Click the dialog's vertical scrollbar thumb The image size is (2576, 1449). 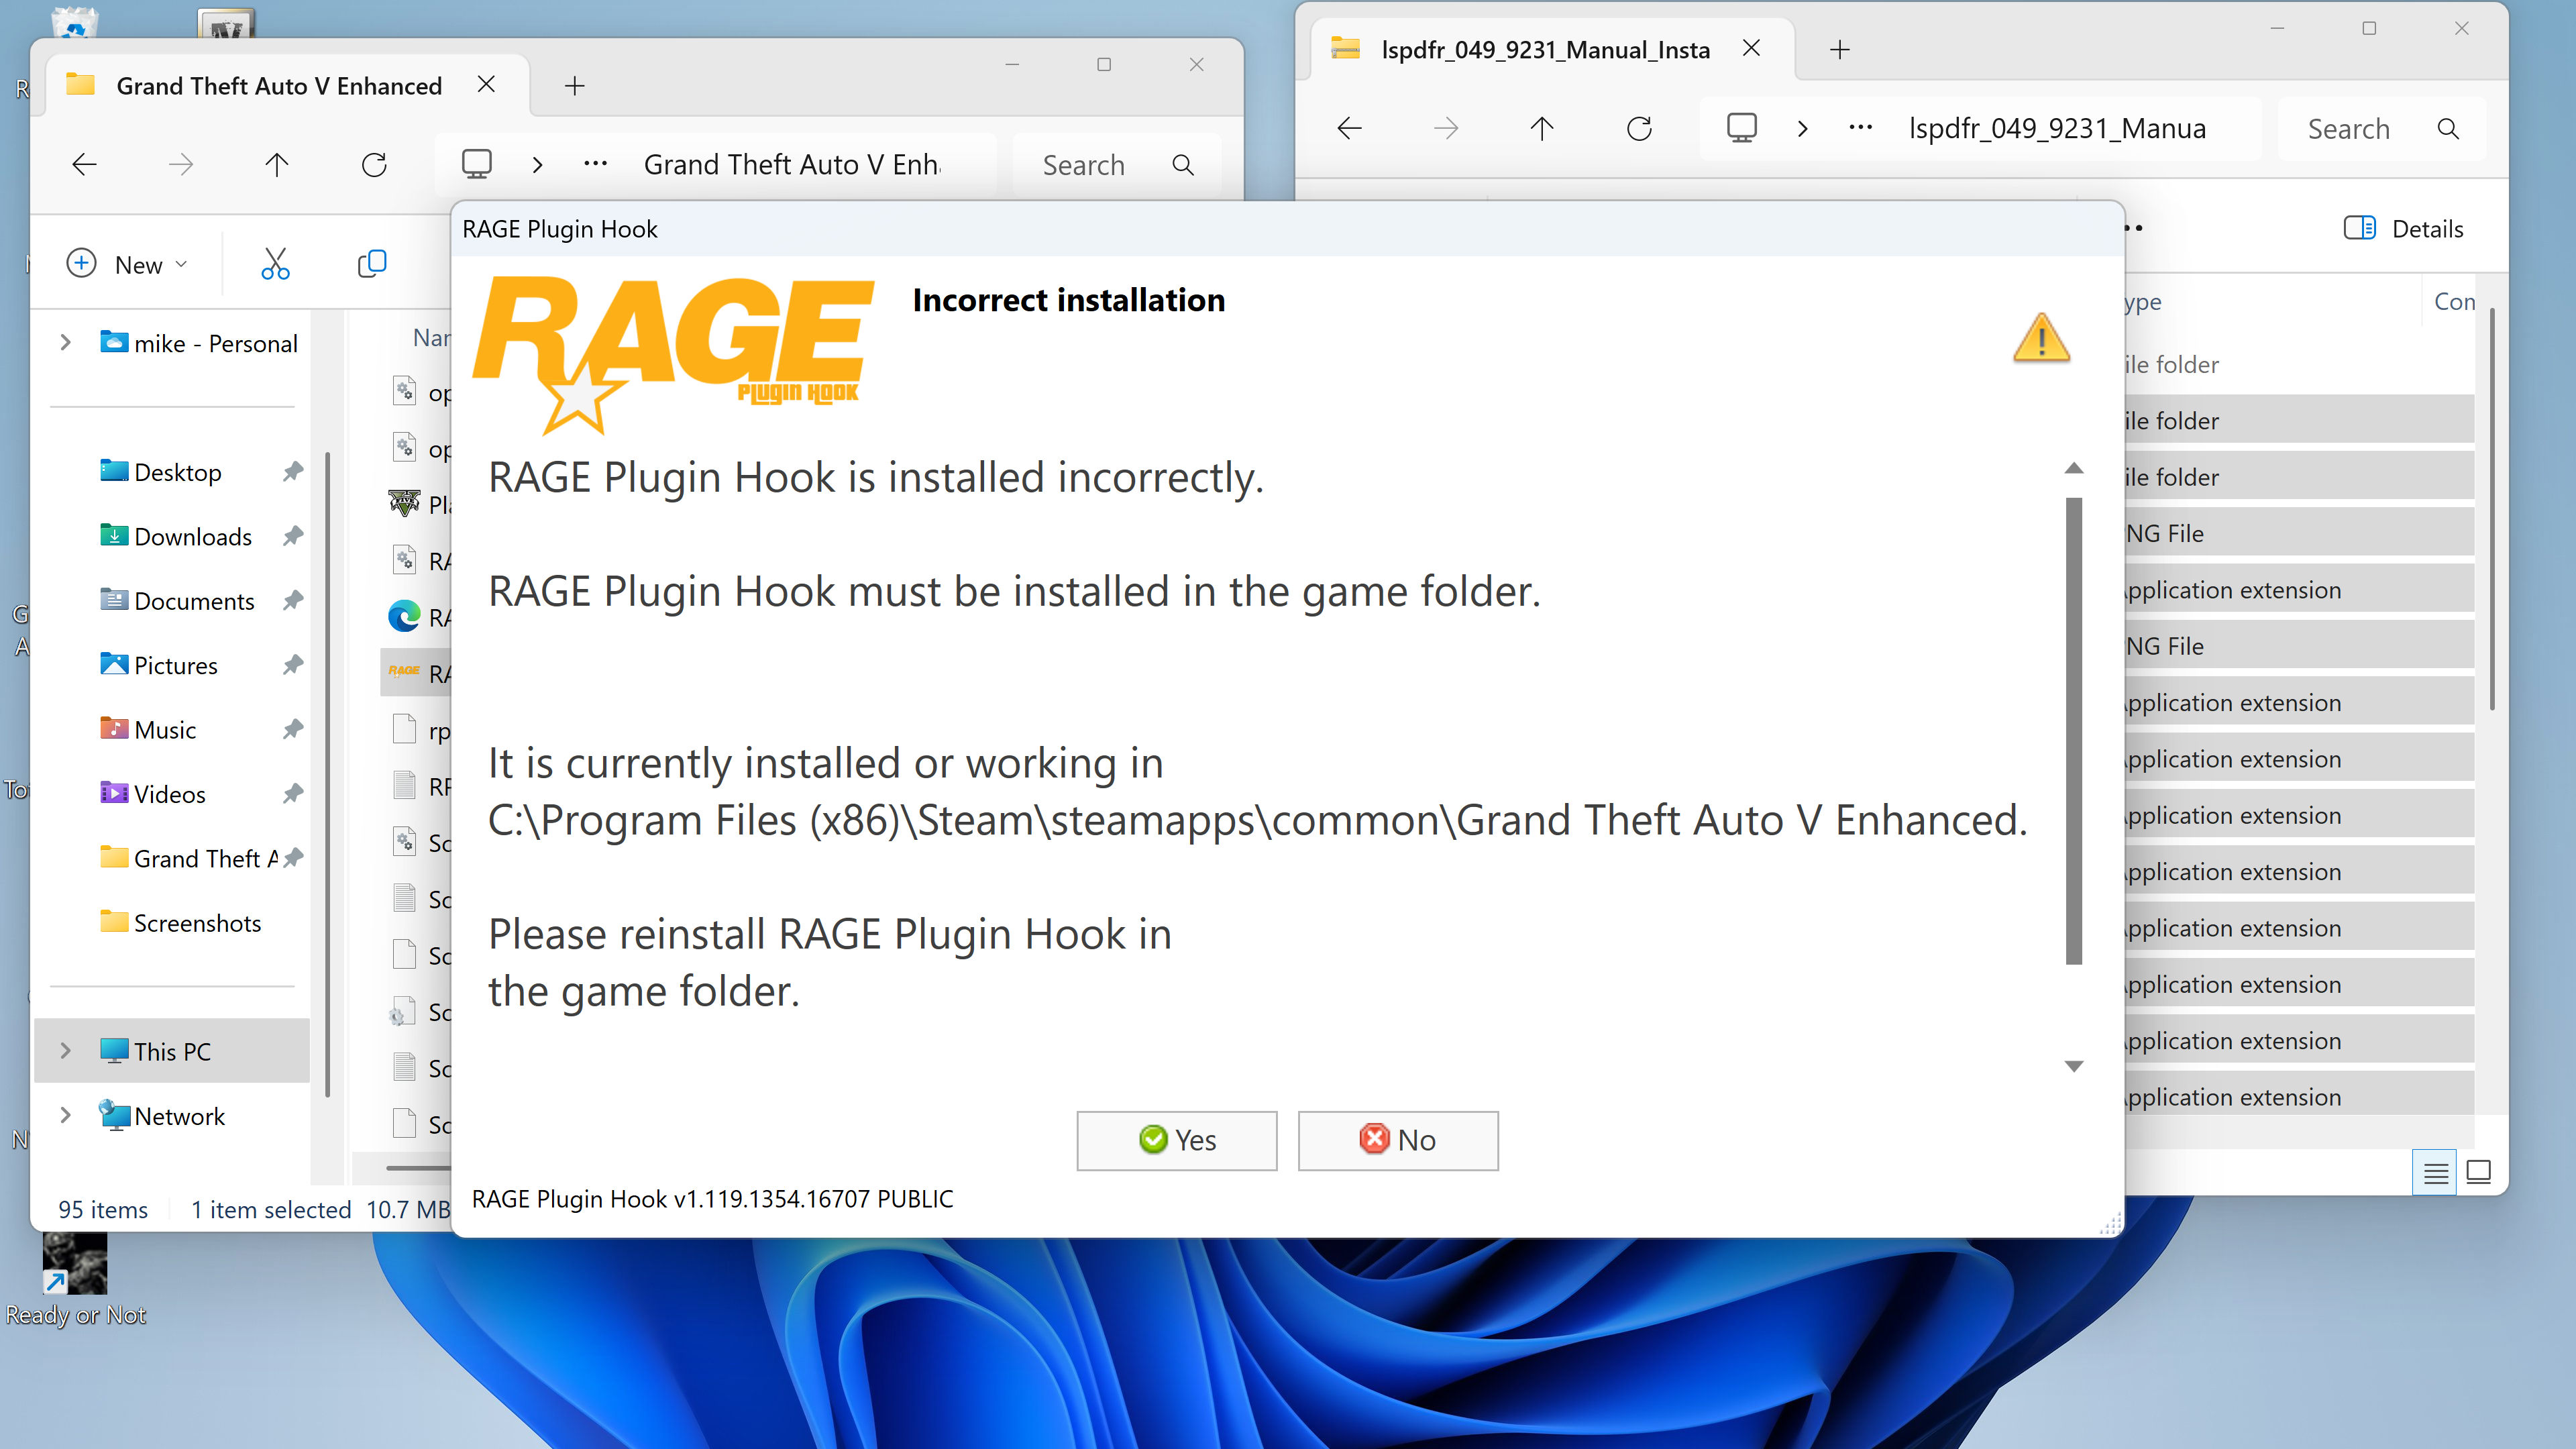(2073, 730)
